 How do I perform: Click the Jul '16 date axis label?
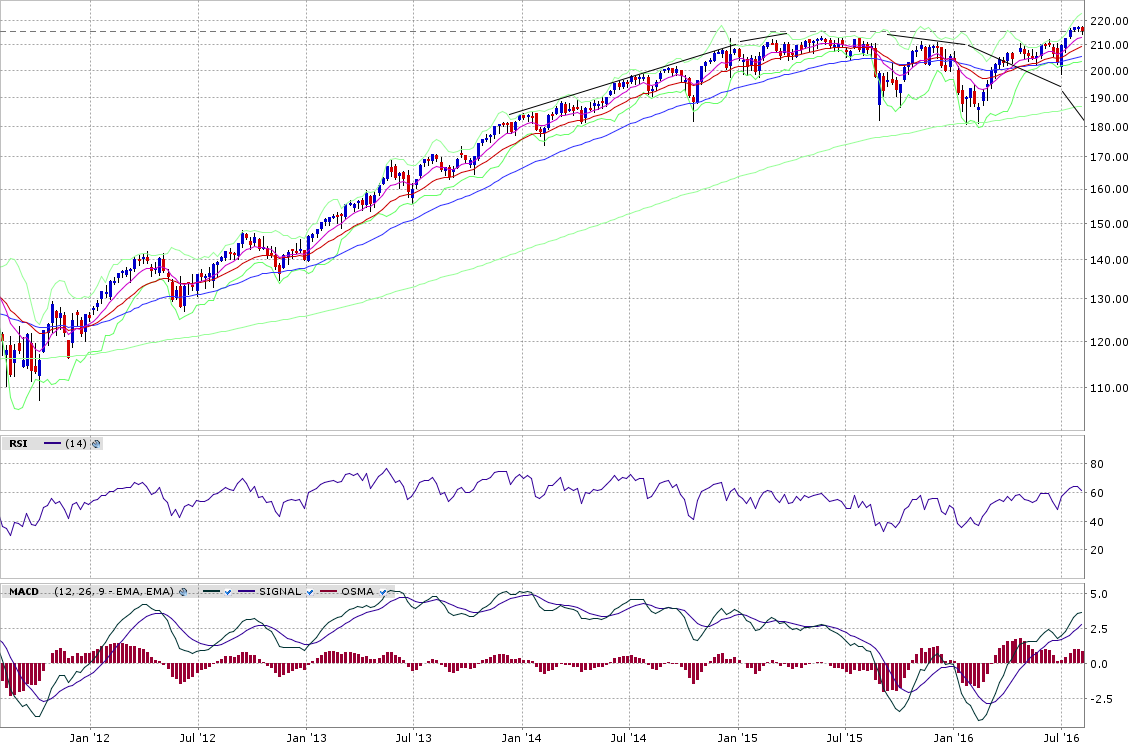[1061, 738]
